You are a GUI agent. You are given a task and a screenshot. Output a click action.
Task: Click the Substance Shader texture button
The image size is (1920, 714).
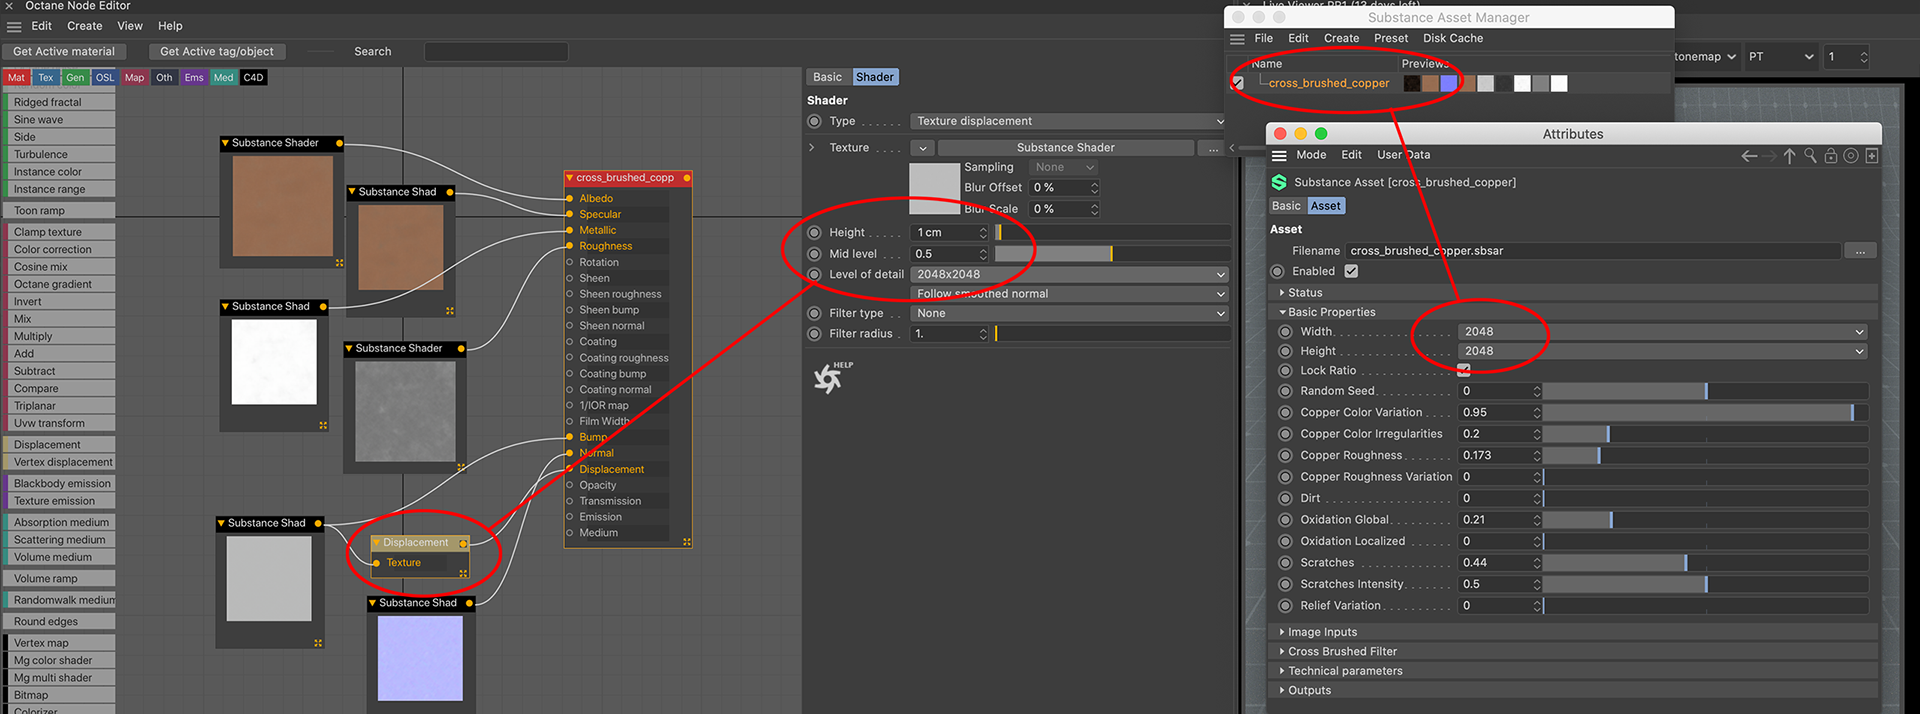click(x=1065, y=148)
